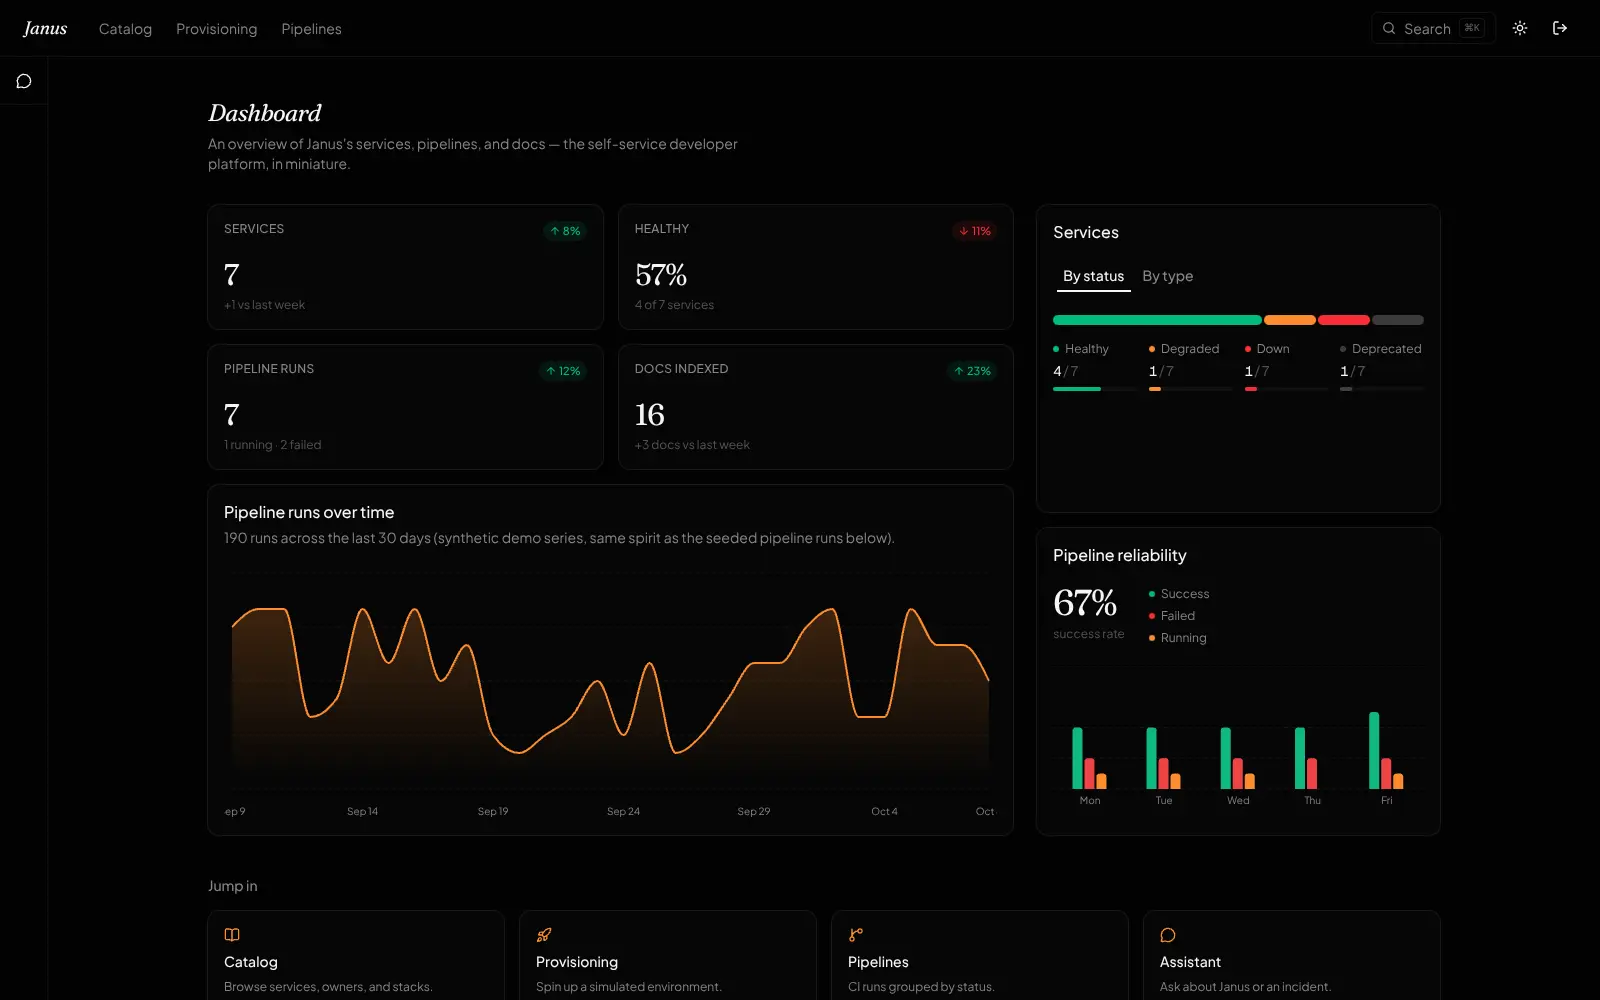Click the Healthy status label
This screenshot has width=1600, height=1000.
pos(1087,349)
